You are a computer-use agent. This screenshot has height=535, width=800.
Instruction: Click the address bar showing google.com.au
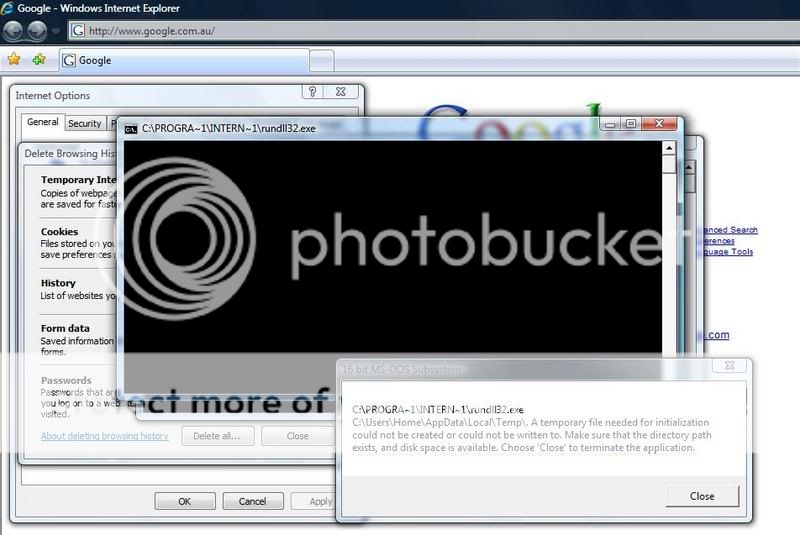coord(434,31)
